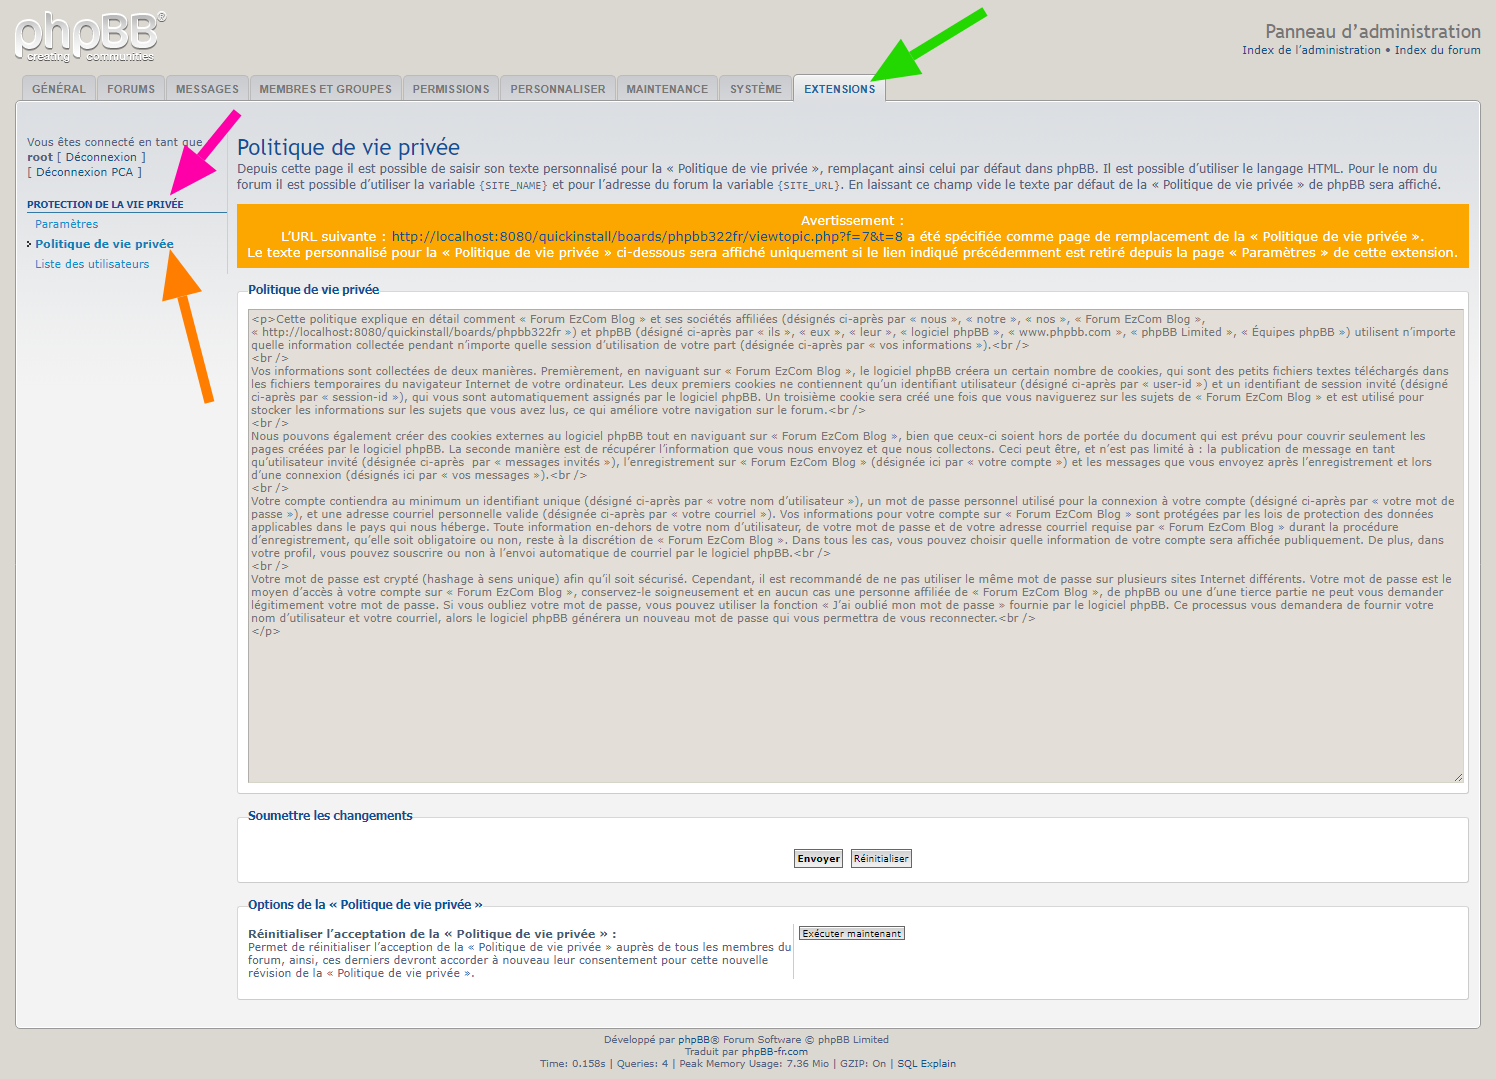The width and height of the screenshot is (1496, 1079).
Task: Switch to the FORUMS tab
Action: [x=131, y=89]
